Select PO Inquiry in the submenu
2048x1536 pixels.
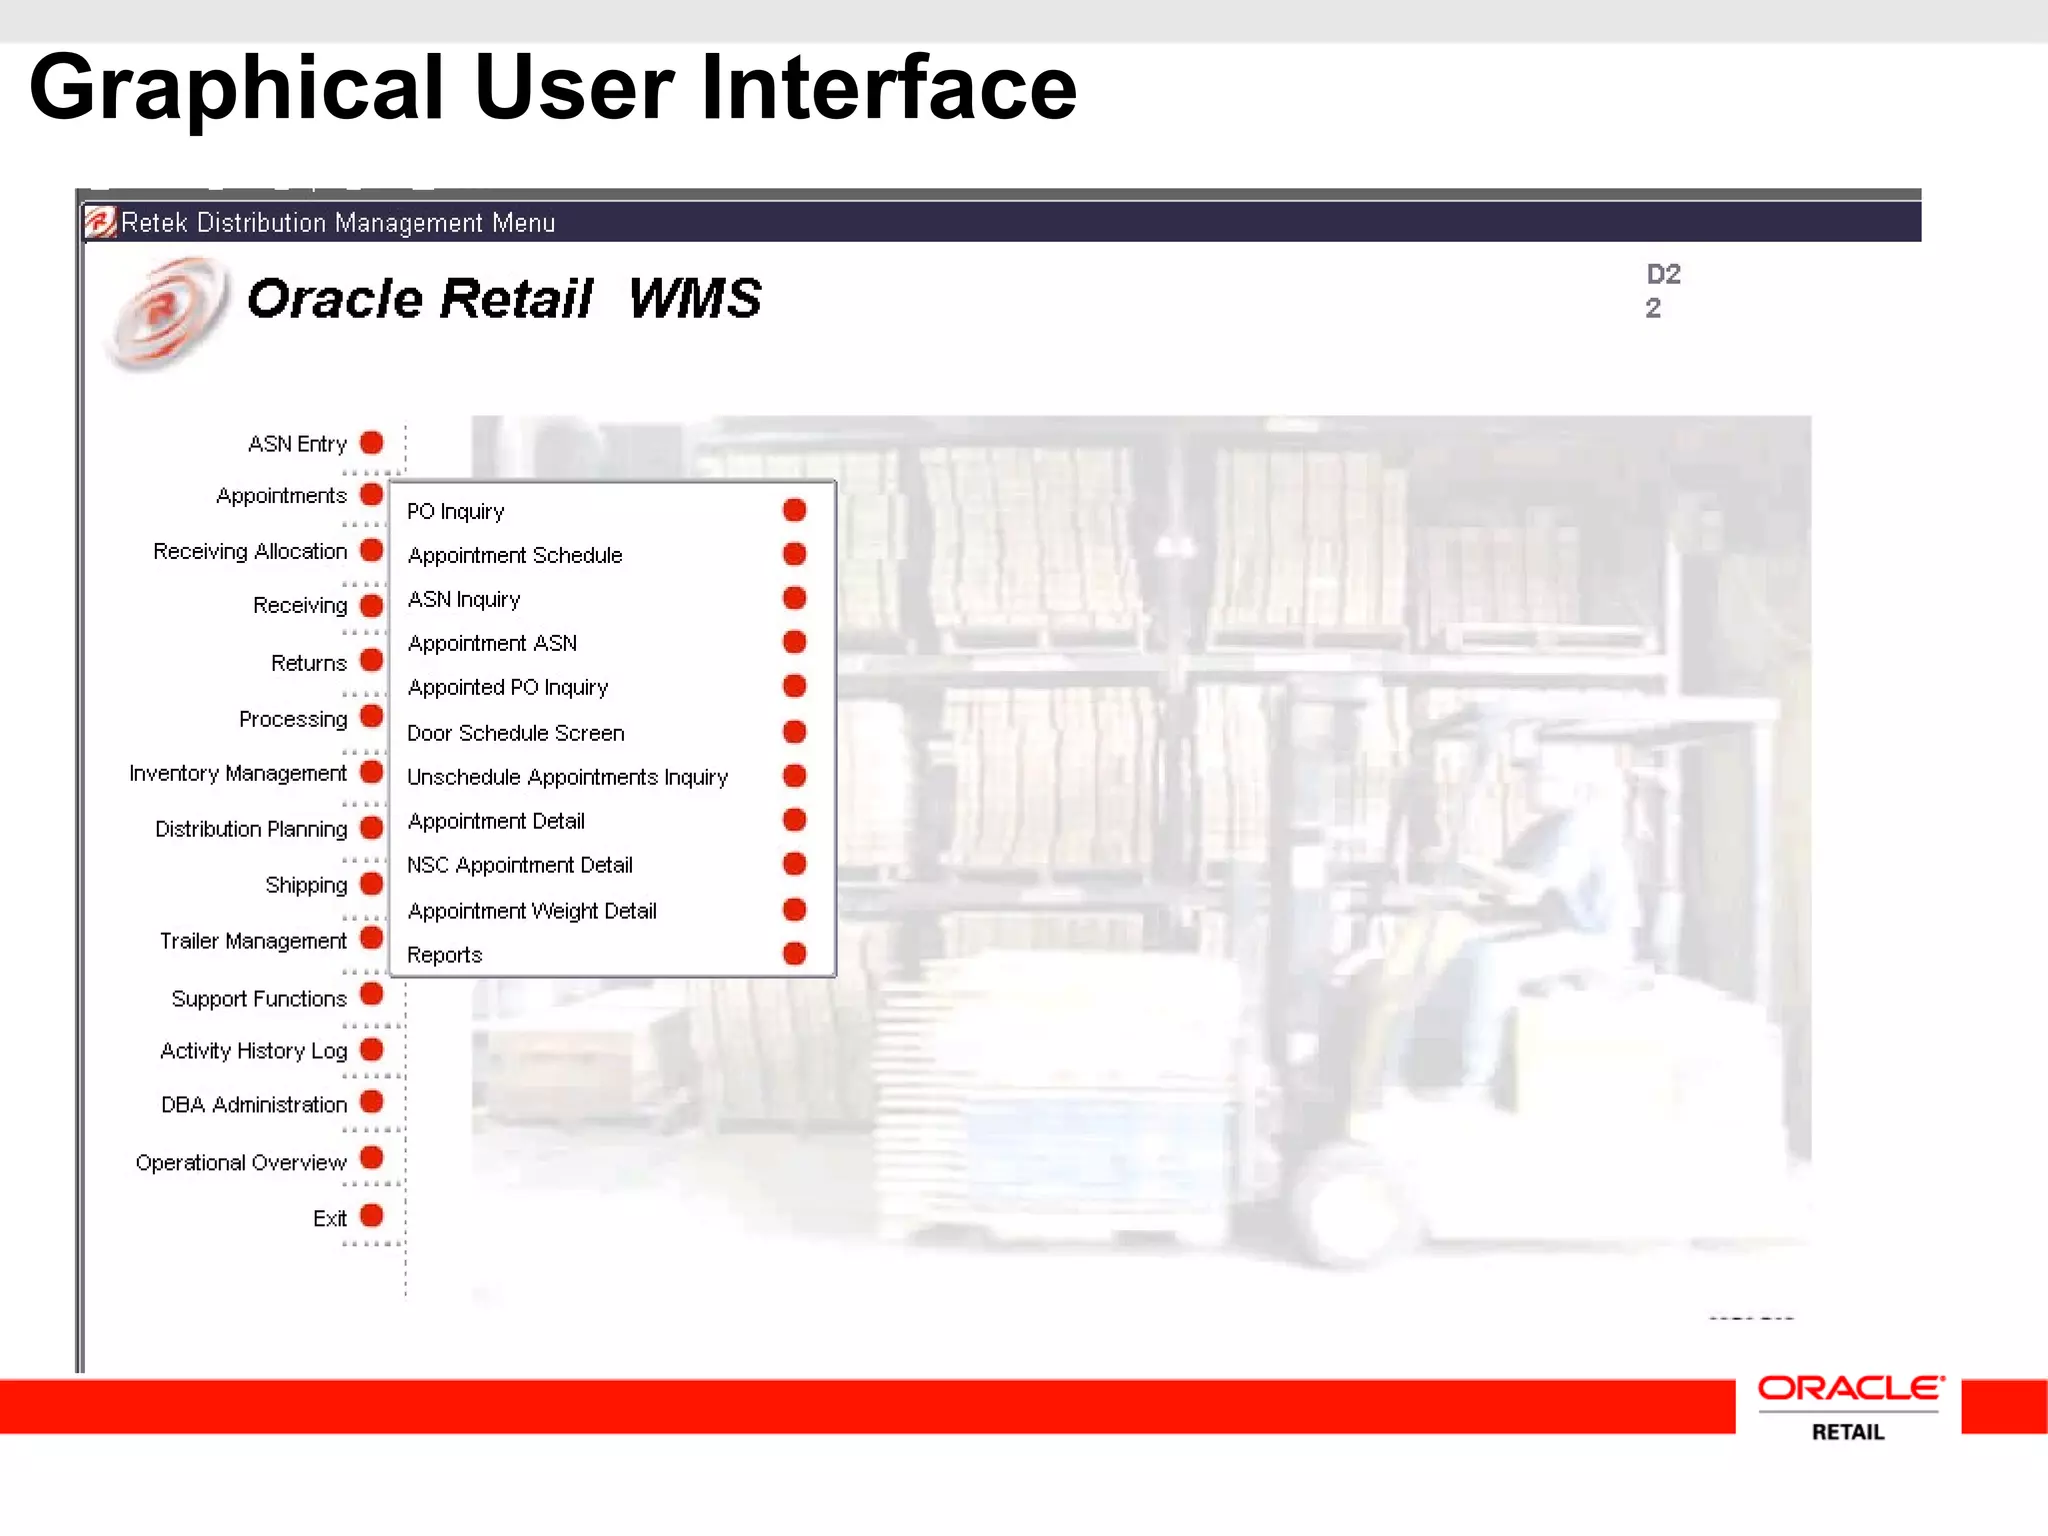456,512
